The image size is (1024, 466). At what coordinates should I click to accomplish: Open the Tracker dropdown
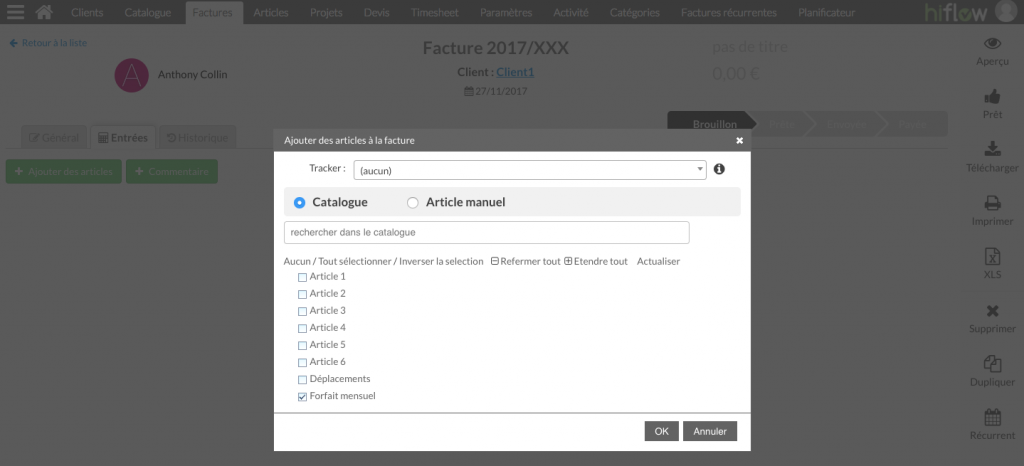[x=530, y=170]
